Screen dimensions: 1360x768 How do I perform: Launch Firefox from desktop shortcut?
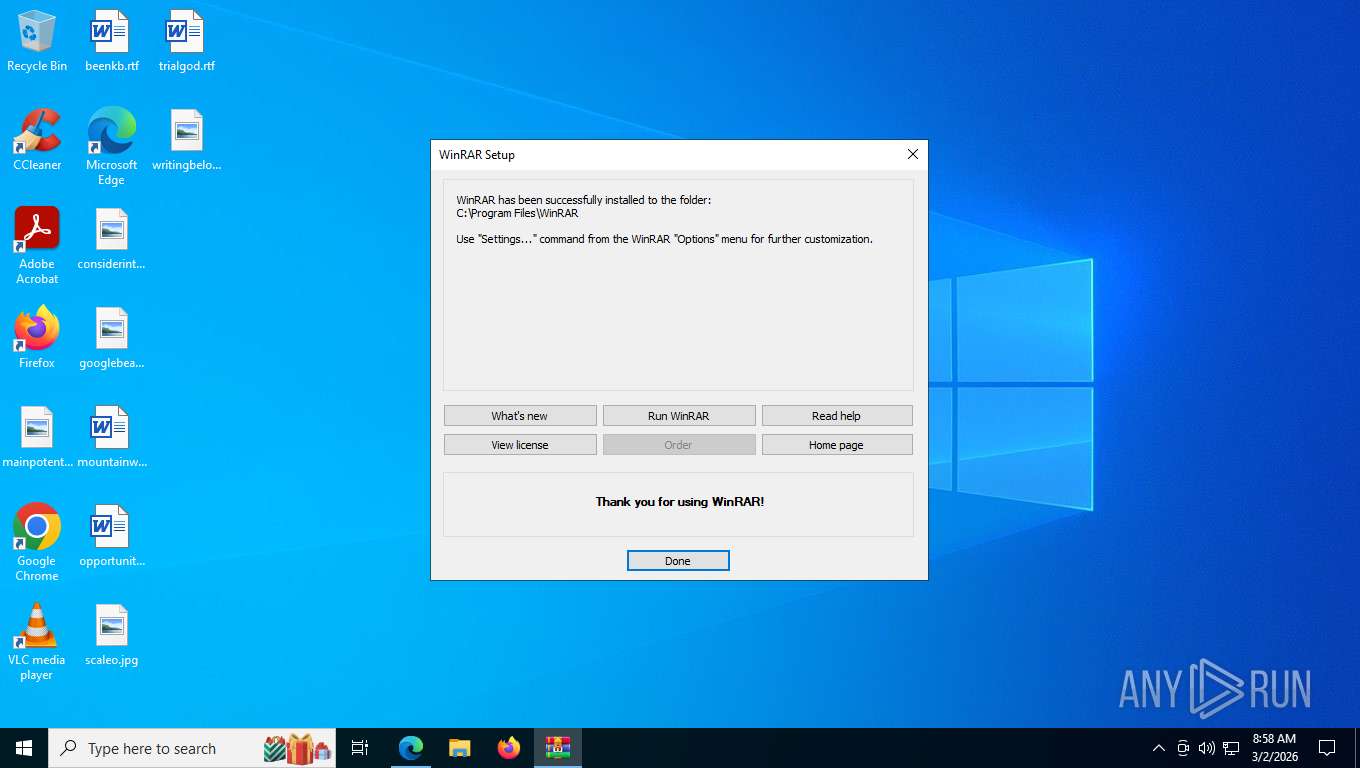[37, 338]
